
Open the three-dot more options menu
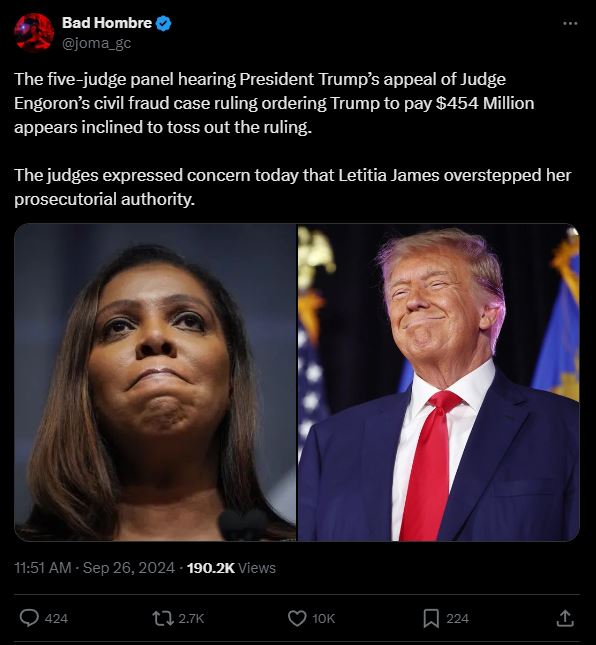coord(570,23)
